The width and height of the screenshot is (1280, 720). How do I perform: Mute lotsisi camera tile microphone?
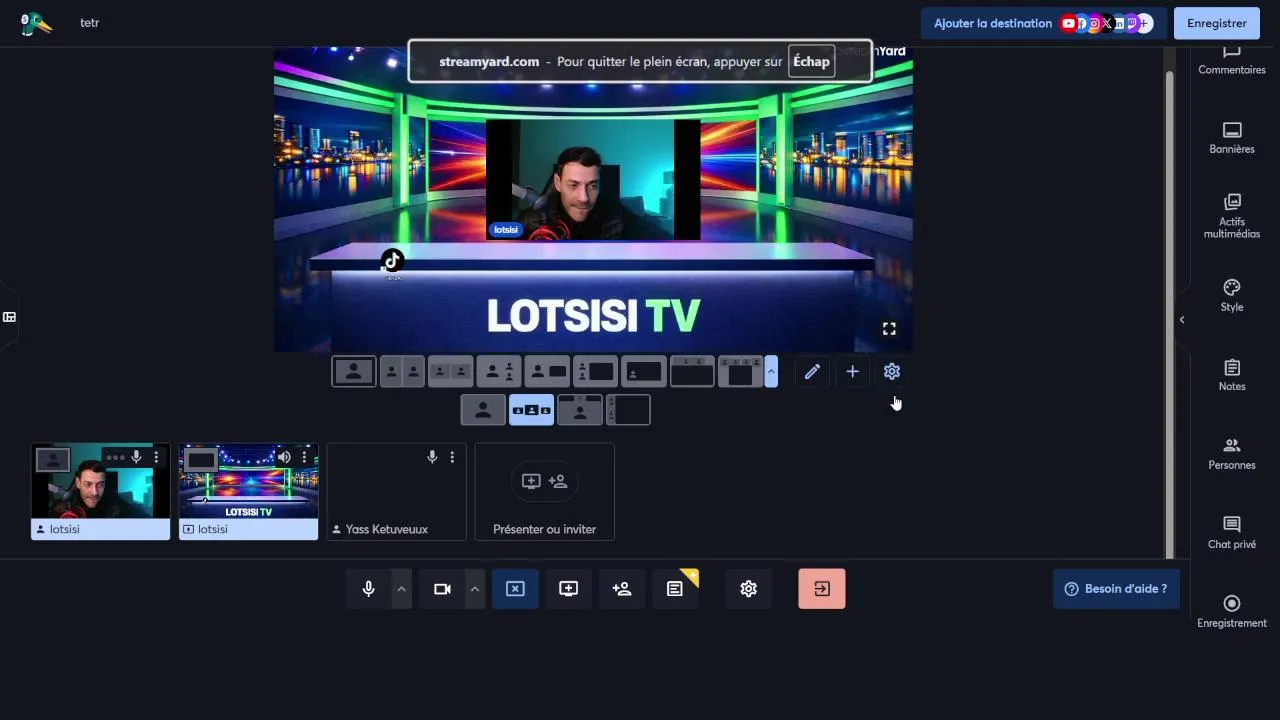[136, 457]
